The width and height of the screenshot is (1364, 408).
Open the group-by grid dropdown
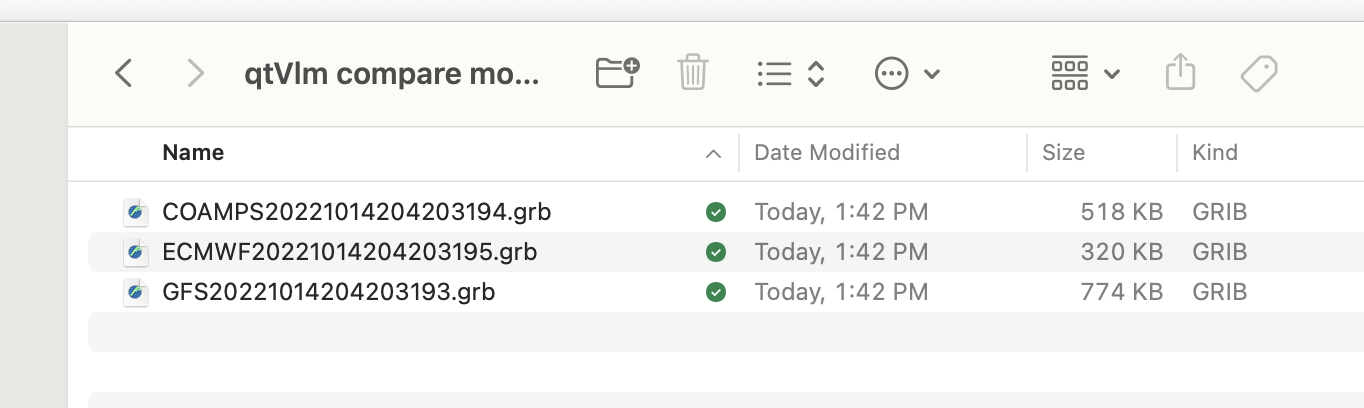pos(1085,73)
